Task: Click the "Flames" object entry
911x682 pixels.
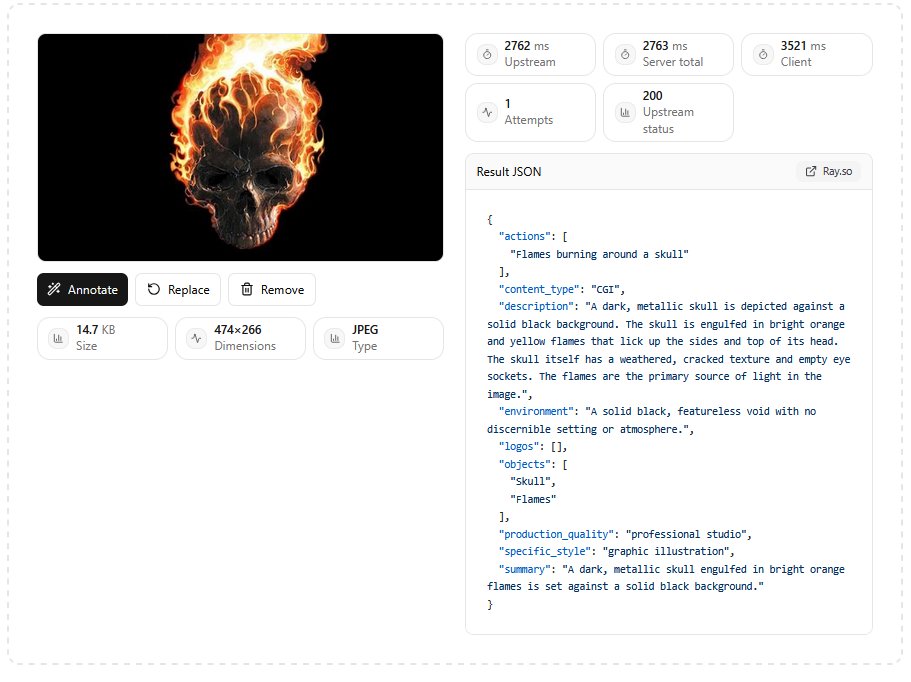Action: 533,499
